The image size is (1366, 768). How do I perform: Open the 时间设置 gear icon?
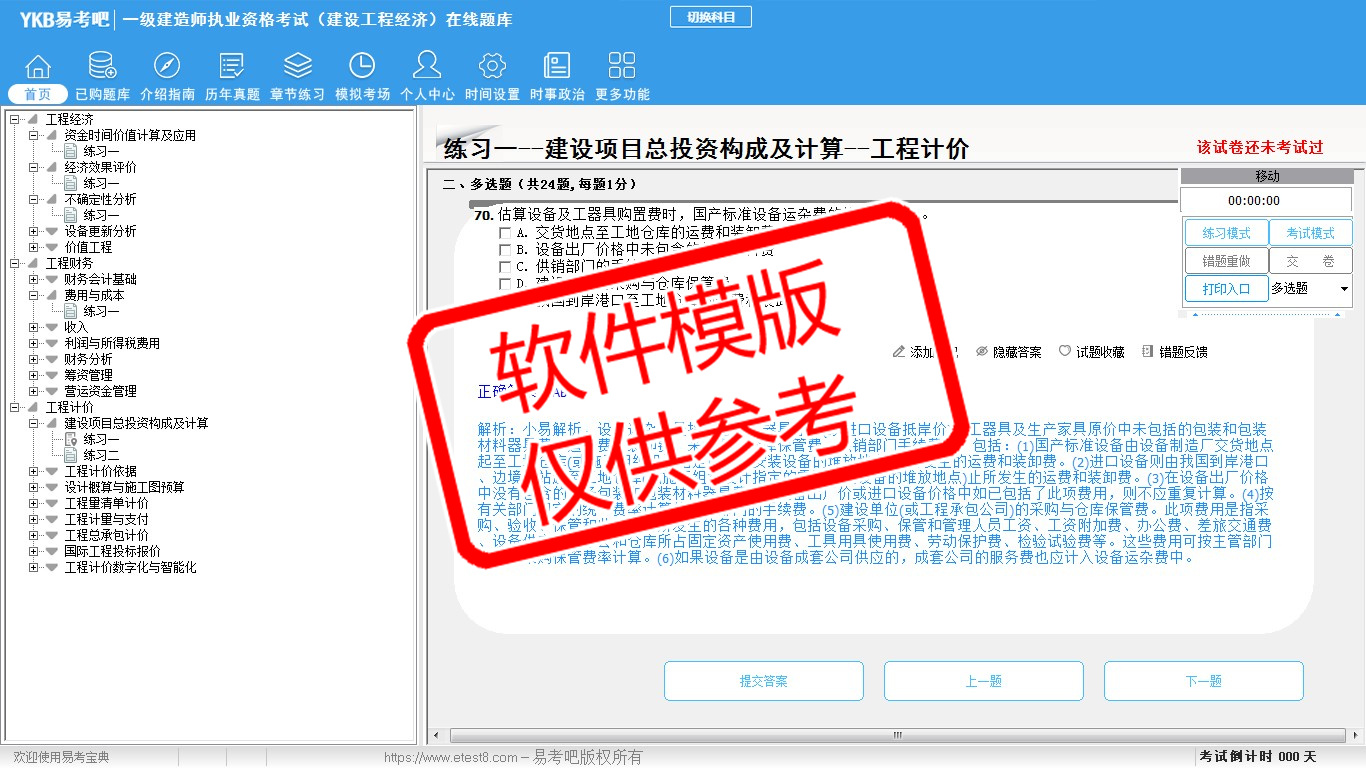492,66
